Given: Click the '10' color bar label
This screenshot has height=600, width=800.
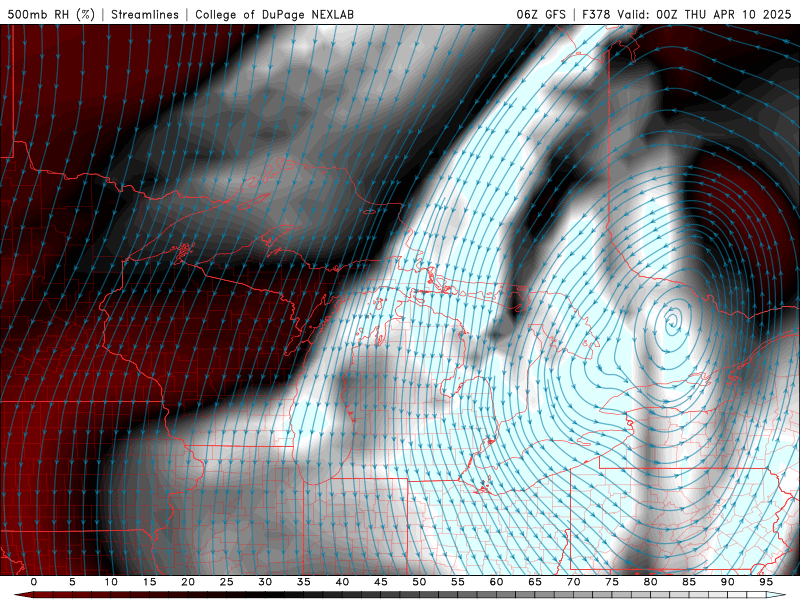Looking at the screenshot, I should click(x=111, y=582).
